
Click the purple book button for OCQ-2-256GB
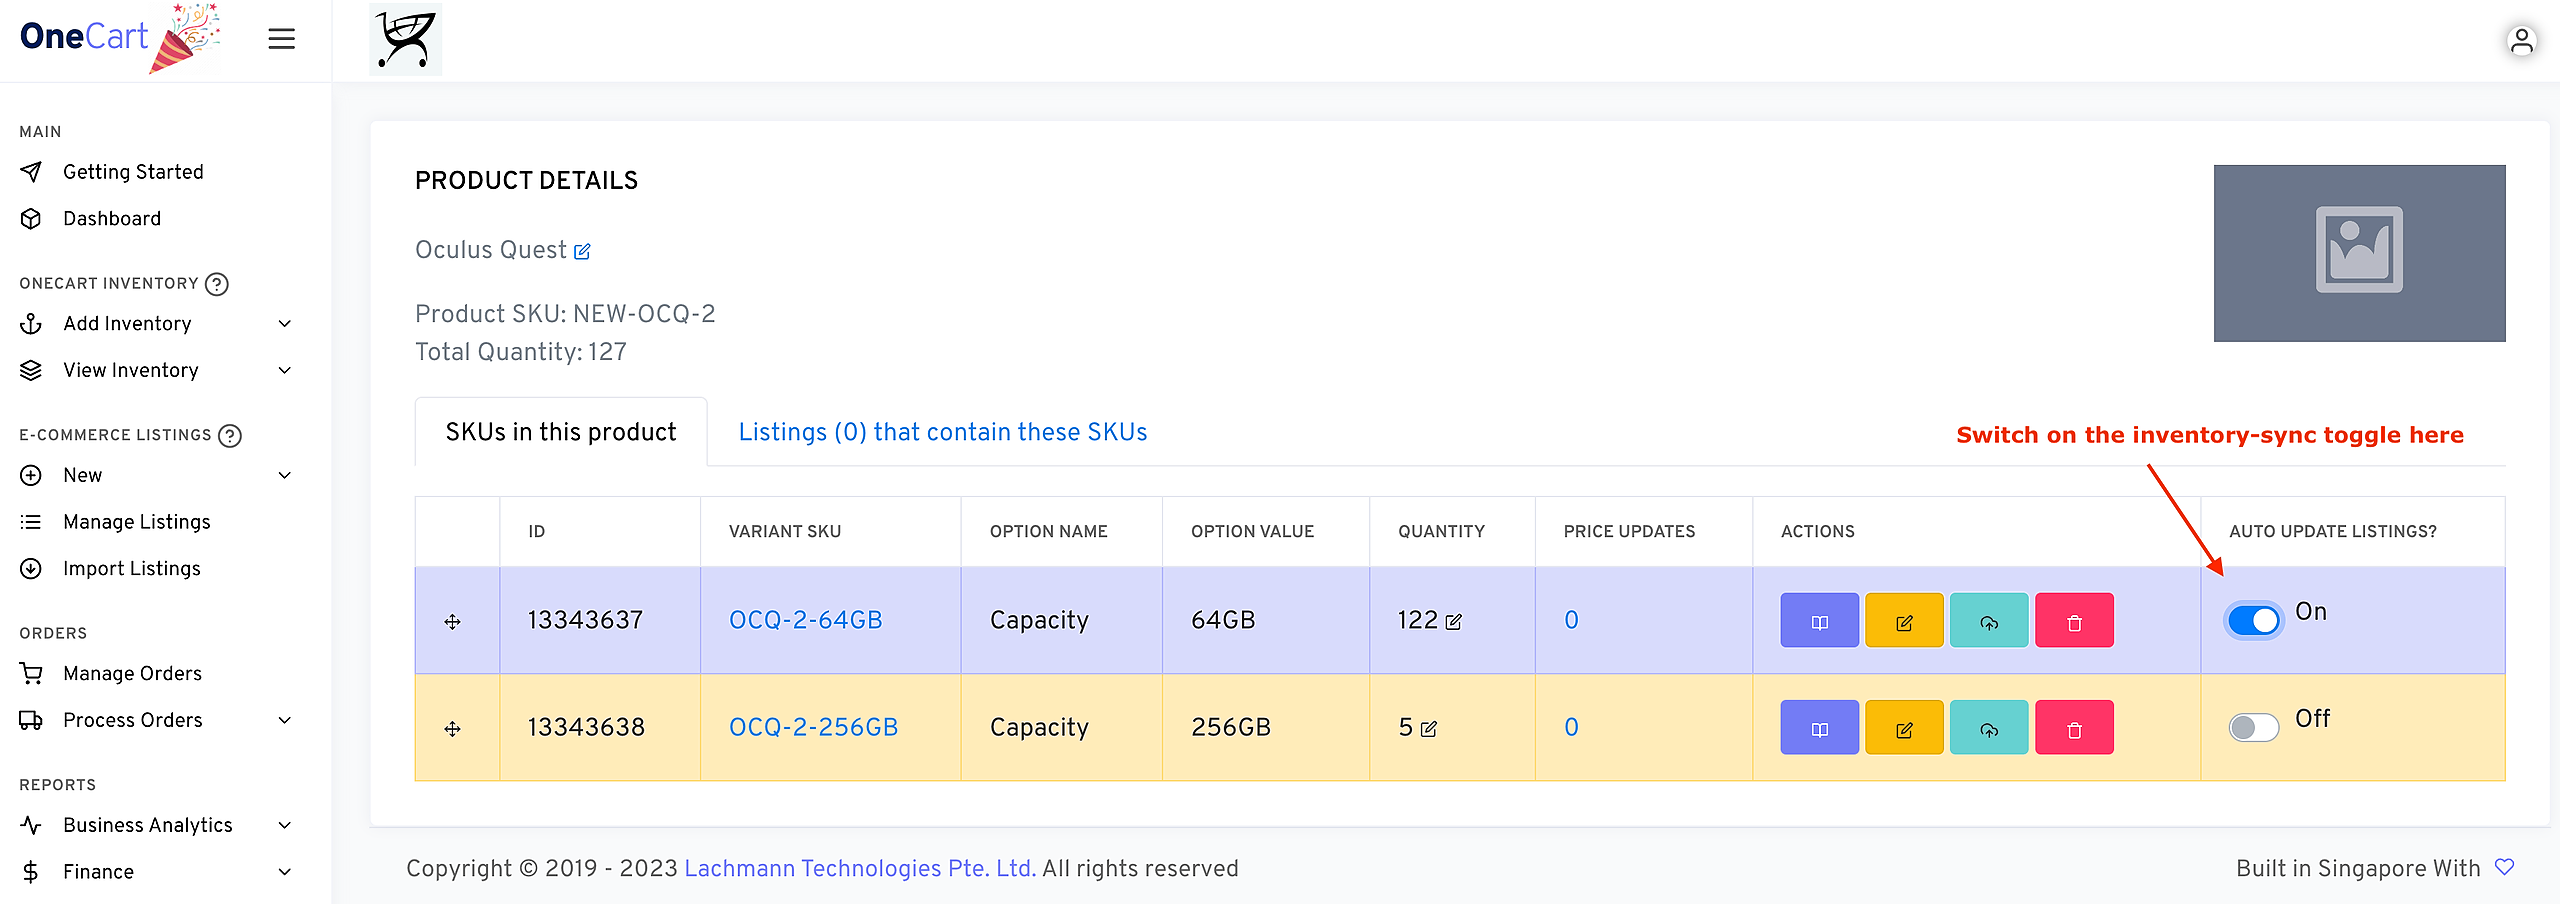pyautogui.click(x=1819, y=728)
